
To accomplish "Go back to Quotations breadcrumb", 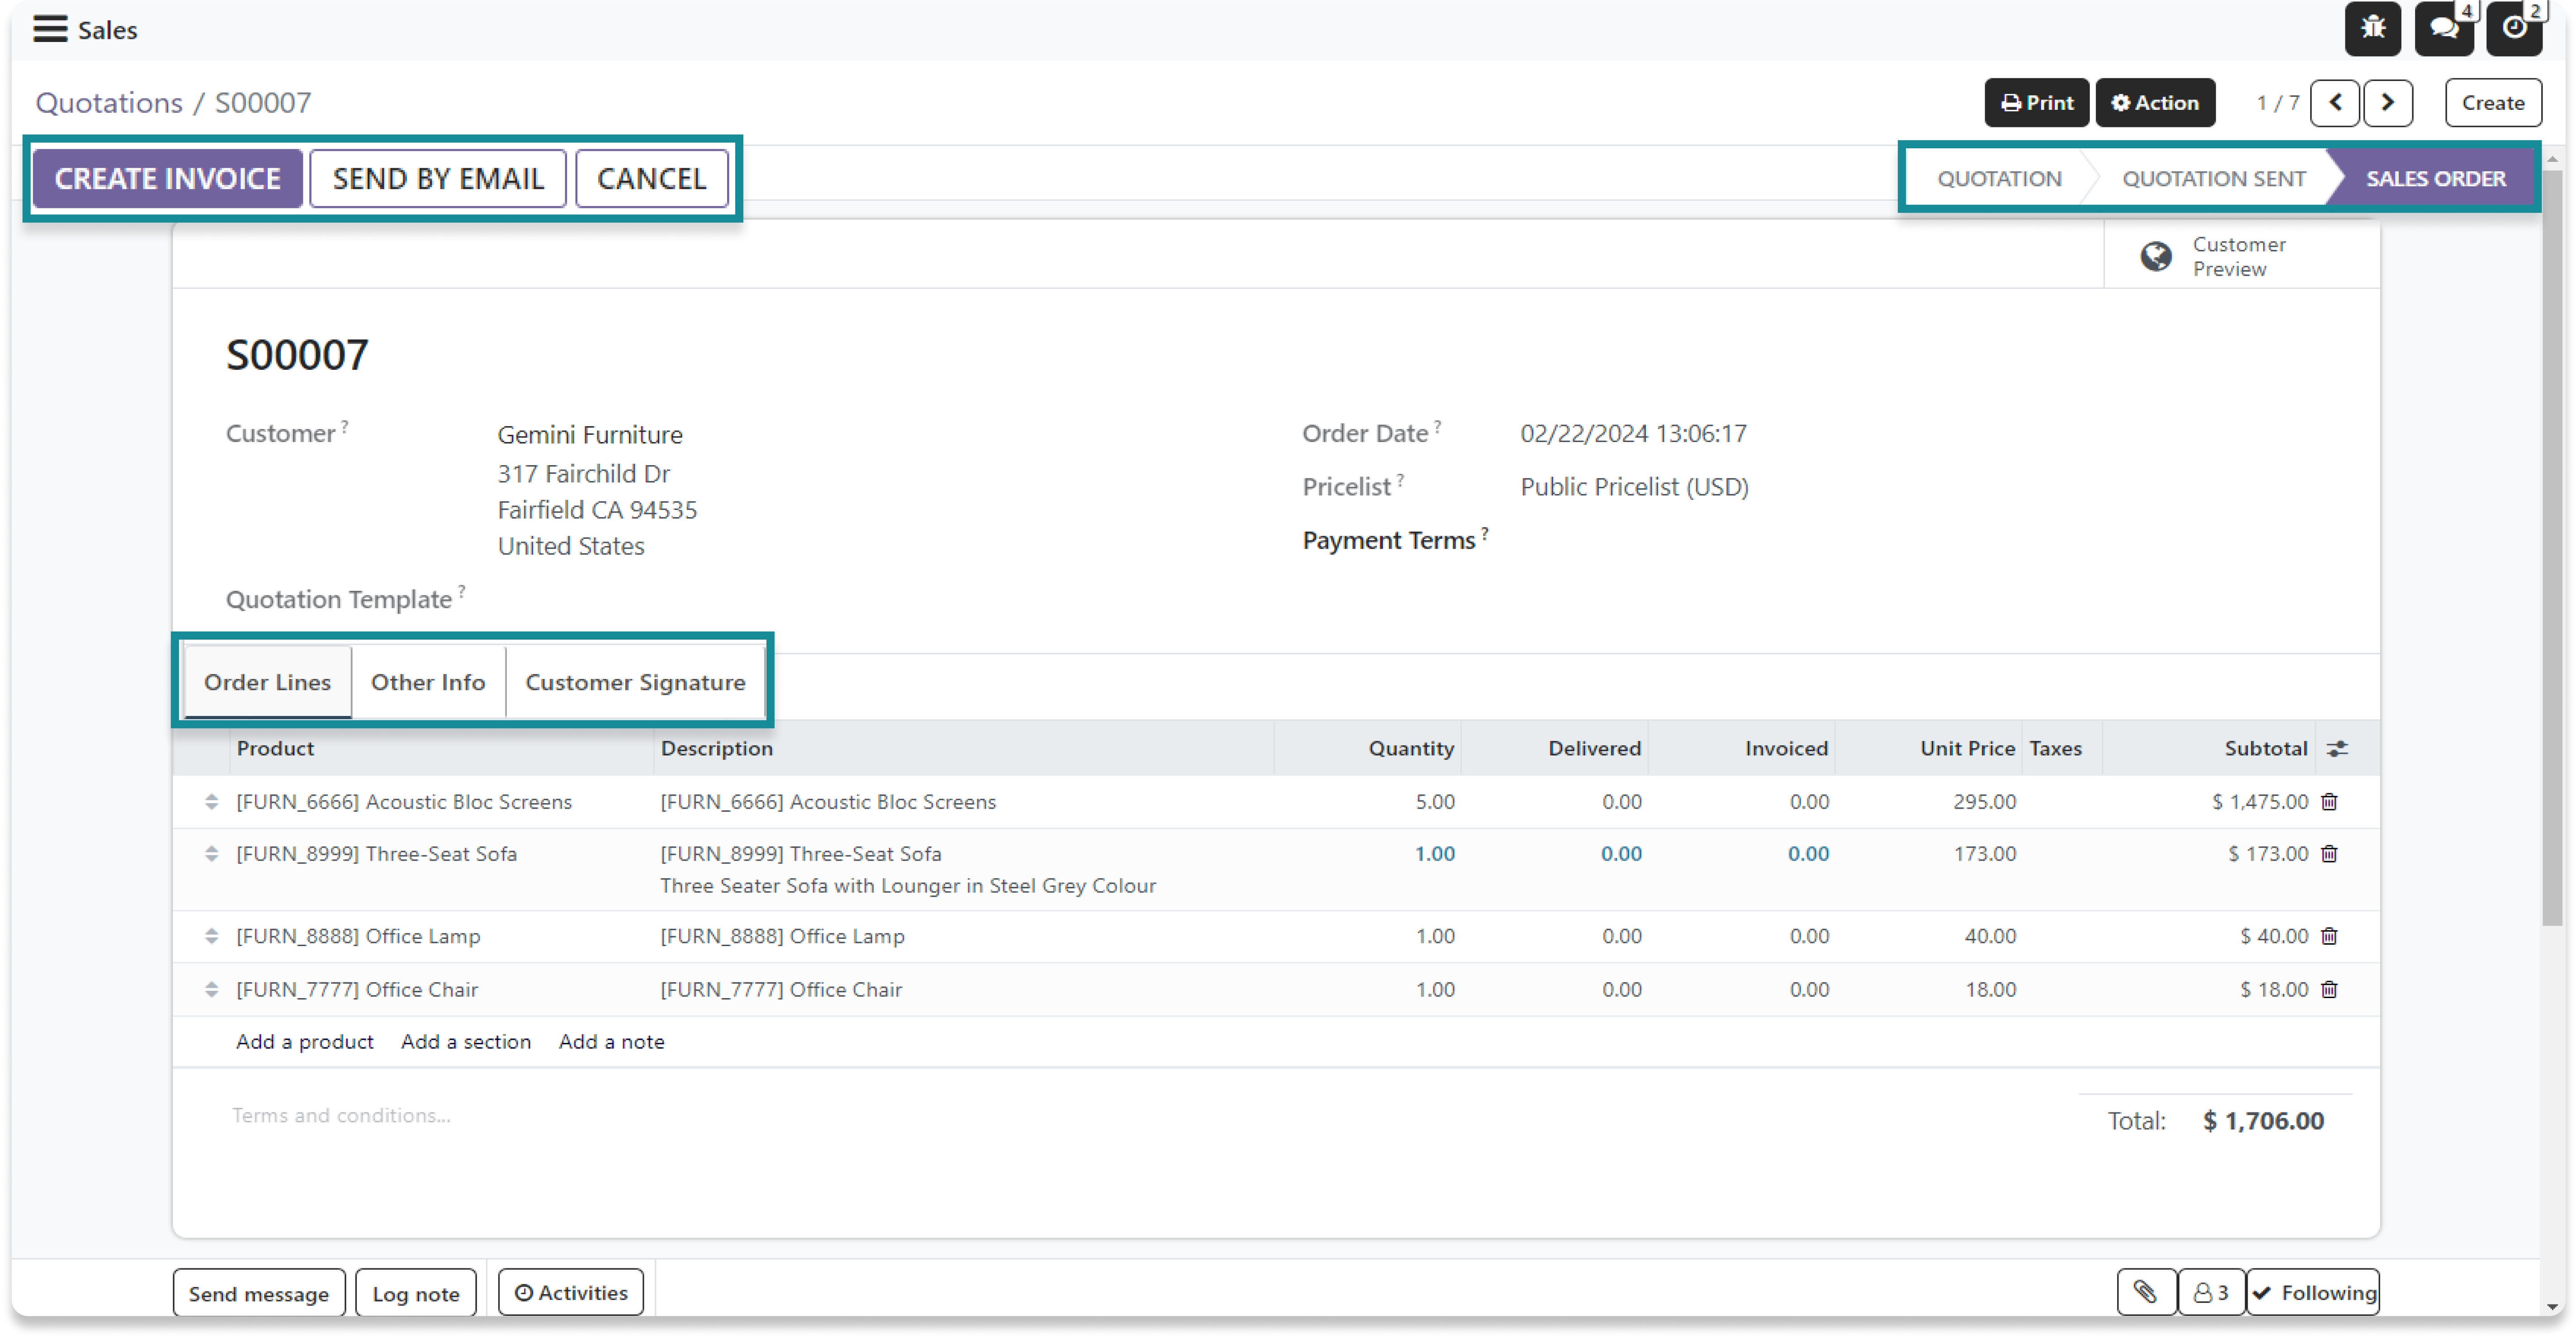I will (109, 103).
